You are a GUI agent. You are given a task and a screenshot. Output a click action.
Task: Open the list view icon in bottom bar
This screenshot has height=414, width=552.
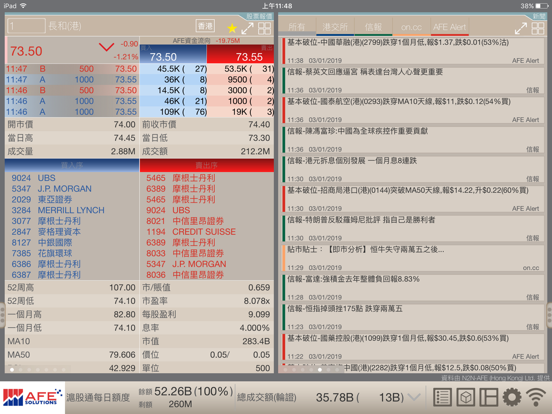click(442, 397)
